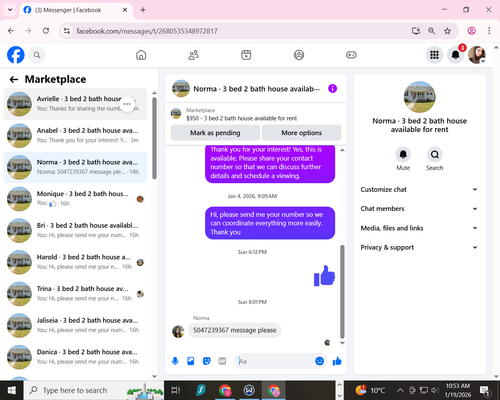Screen dimensions: 500x400
Task: Attach a photo using the image icon
Action: 191,361
